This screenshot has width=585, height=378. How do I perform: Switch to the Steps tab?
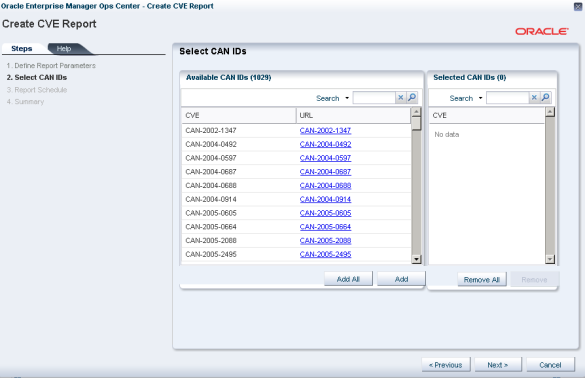[22, 49]
